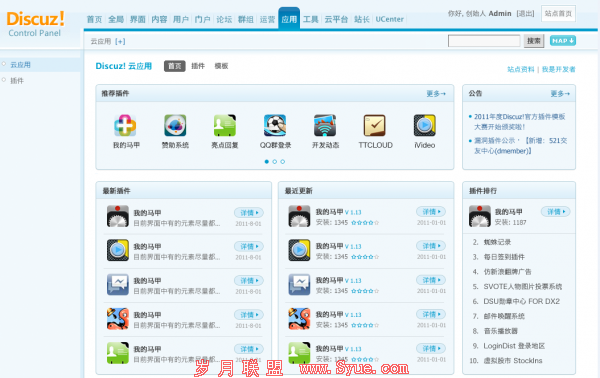
Task: Select the last carousel dot under 推荐插件
Action: coord(283,162)
